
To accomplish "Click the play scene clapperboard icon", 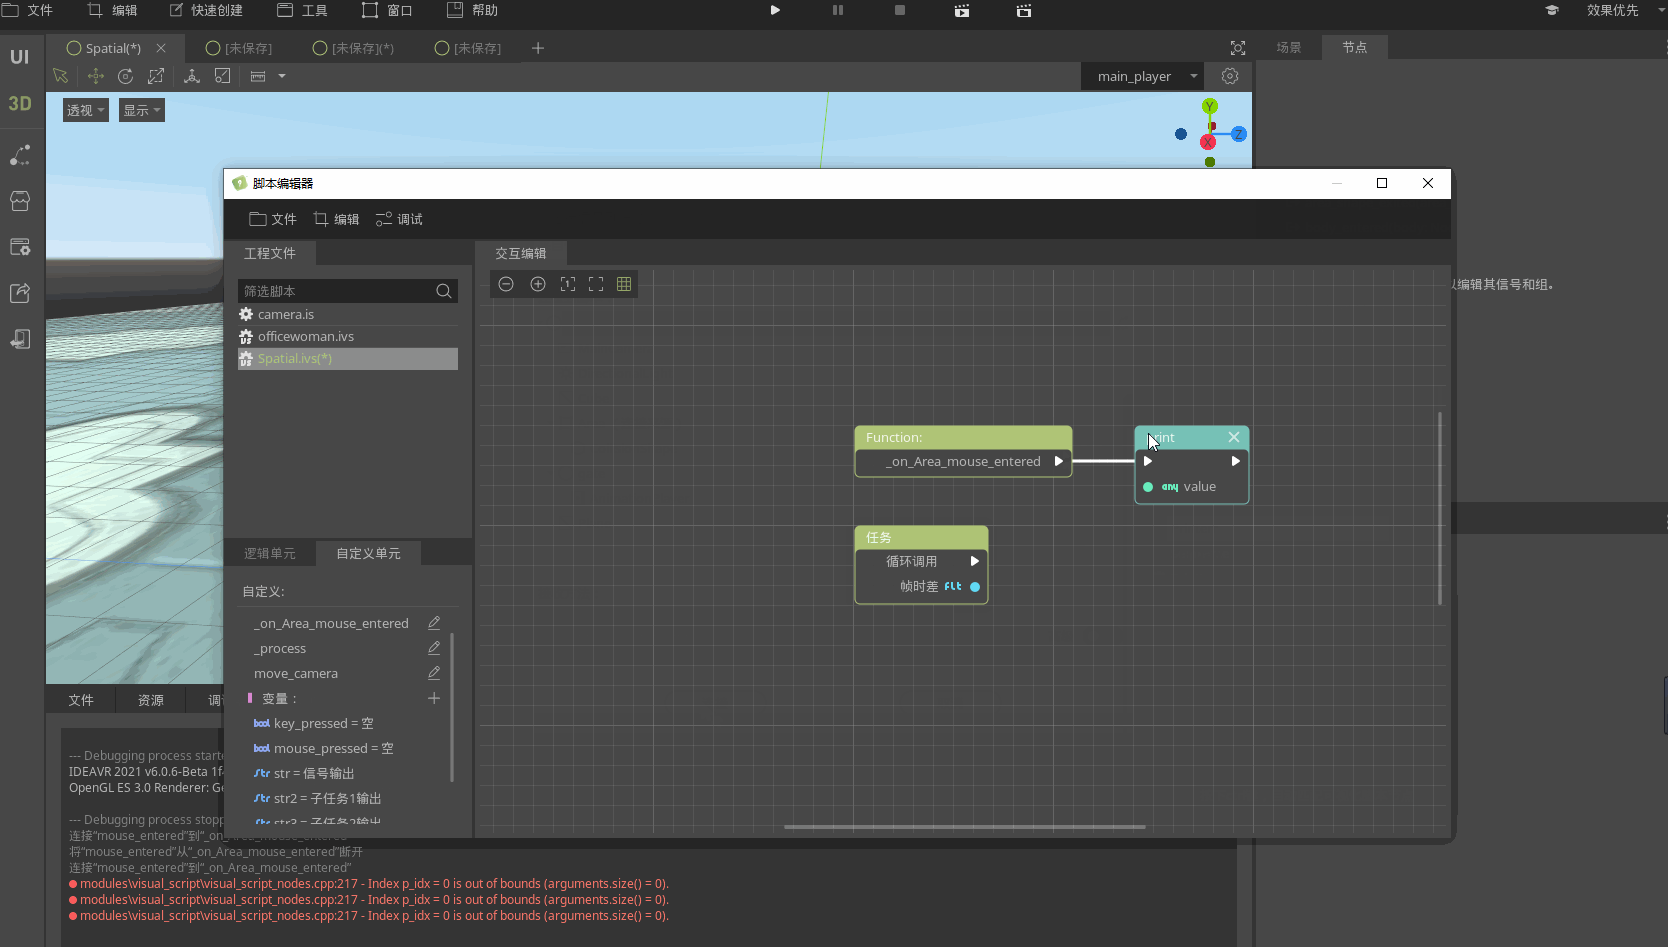I will (x=962, y=10).
